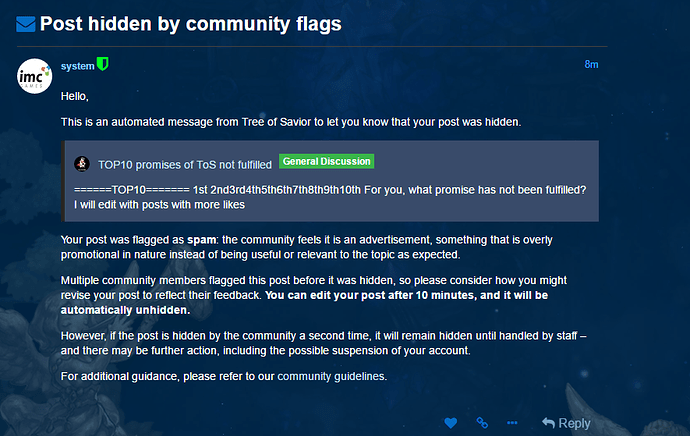Click the small avatar in the quoted post
This screenshot has height=436, width=690.
tap(82, 163)
